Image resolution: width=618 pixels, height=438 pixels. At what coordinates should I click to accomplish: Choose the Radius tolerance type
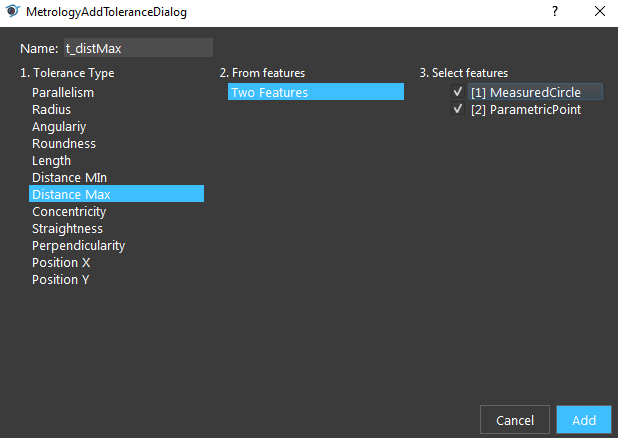(x=117, y=110)
